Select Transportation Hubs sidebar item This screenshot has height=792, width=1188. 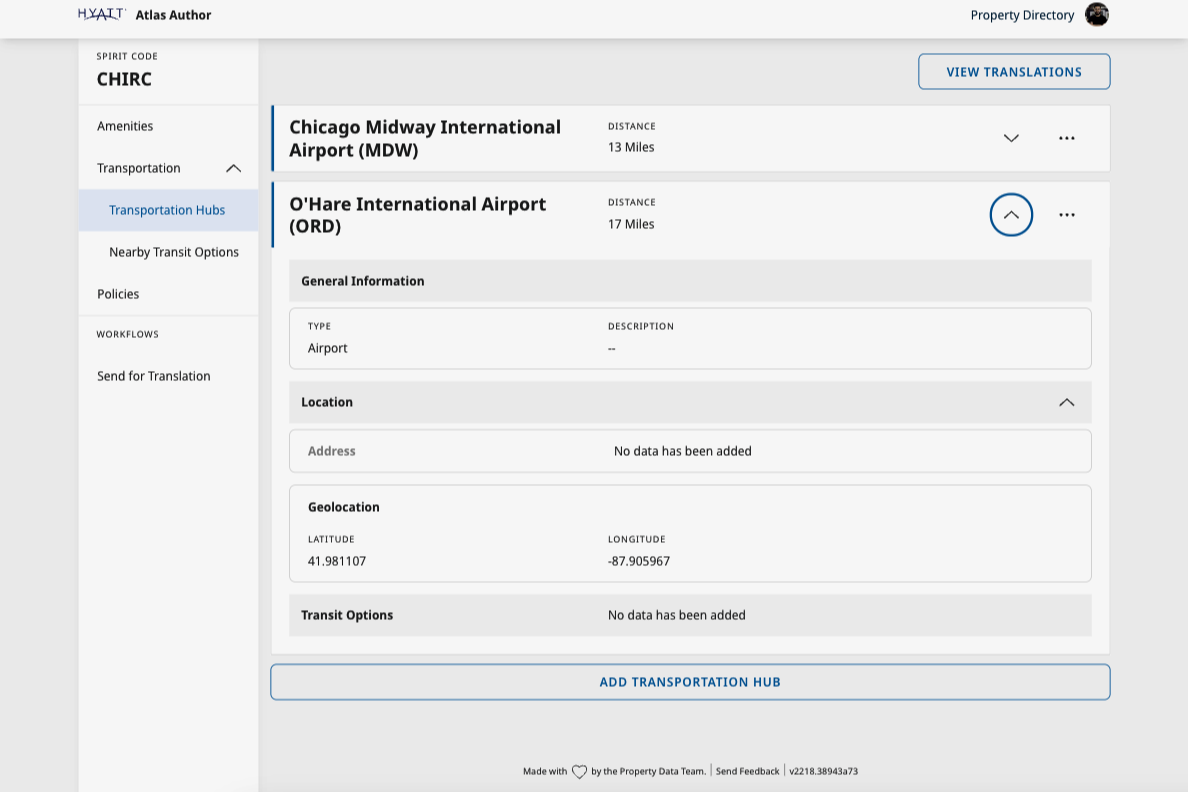pyautogui.click(x=167, y=210)
